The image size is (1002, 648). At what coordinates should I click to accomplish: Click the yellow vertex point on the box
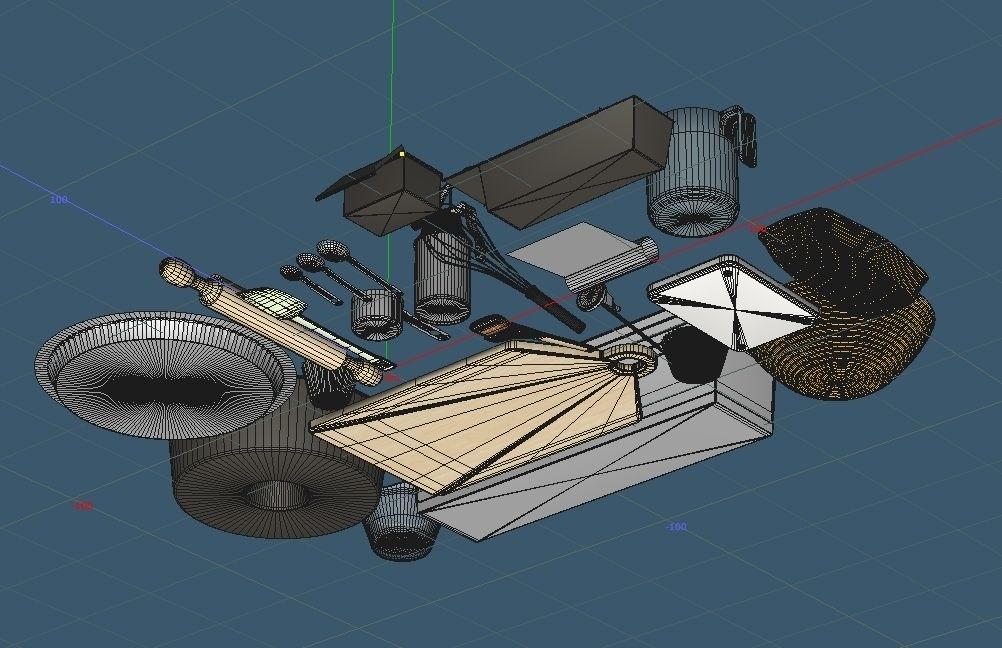click(402, 154)
